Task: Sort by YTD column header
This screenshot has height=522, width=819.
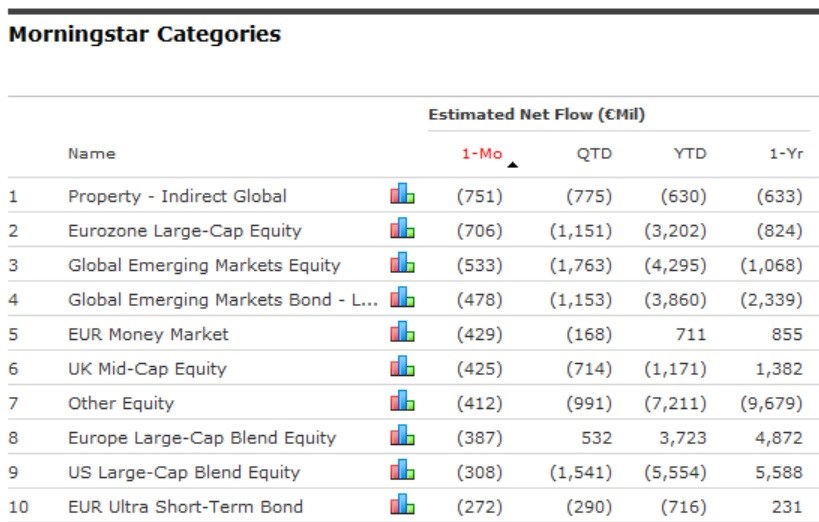Action: pyautogui.click(x=689, y=154)
